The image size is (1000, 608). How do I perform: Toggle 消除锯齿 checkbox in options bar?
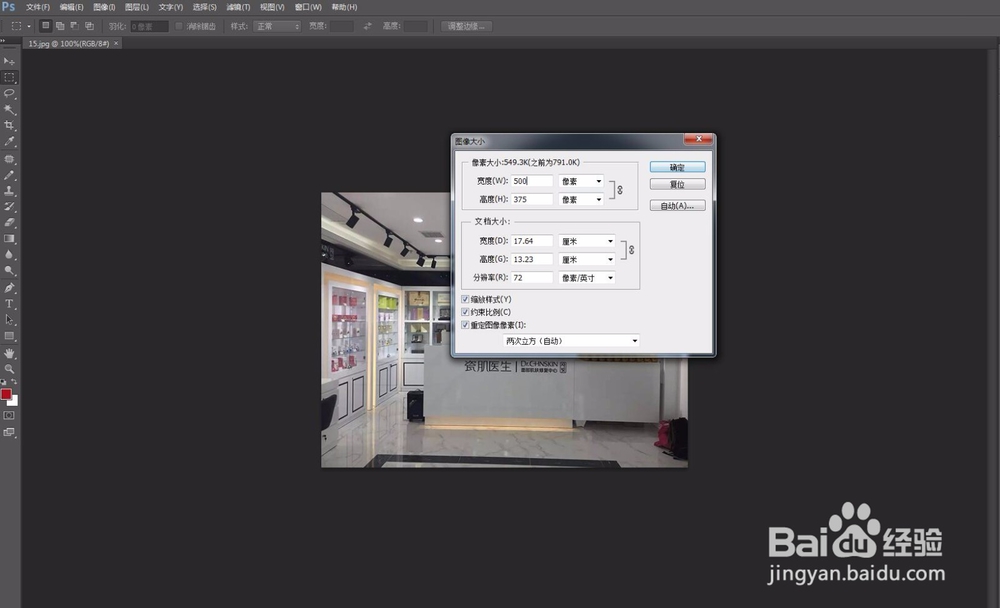[x=179, y=26]
